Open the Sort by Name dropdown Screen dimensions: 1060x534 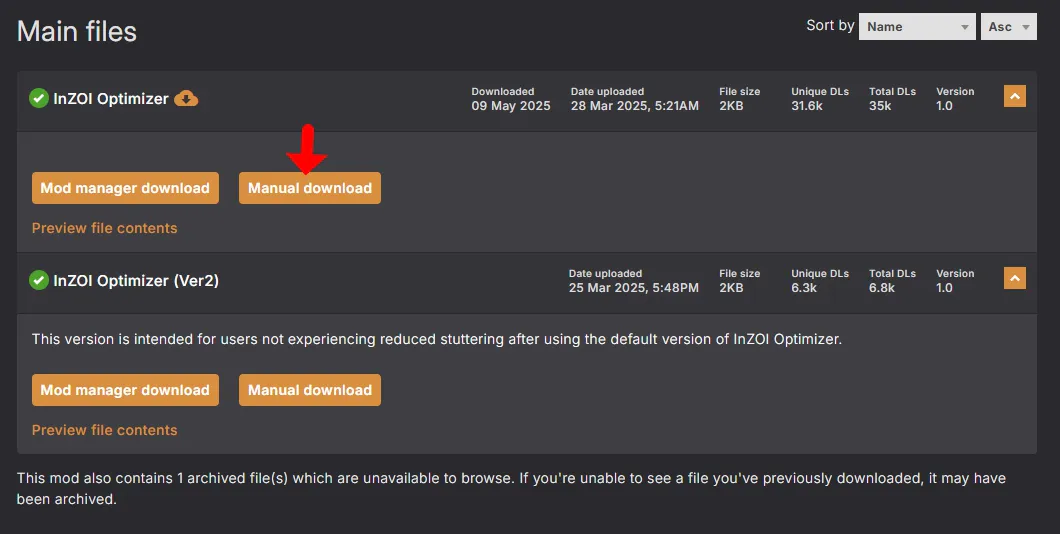[917, 27]
